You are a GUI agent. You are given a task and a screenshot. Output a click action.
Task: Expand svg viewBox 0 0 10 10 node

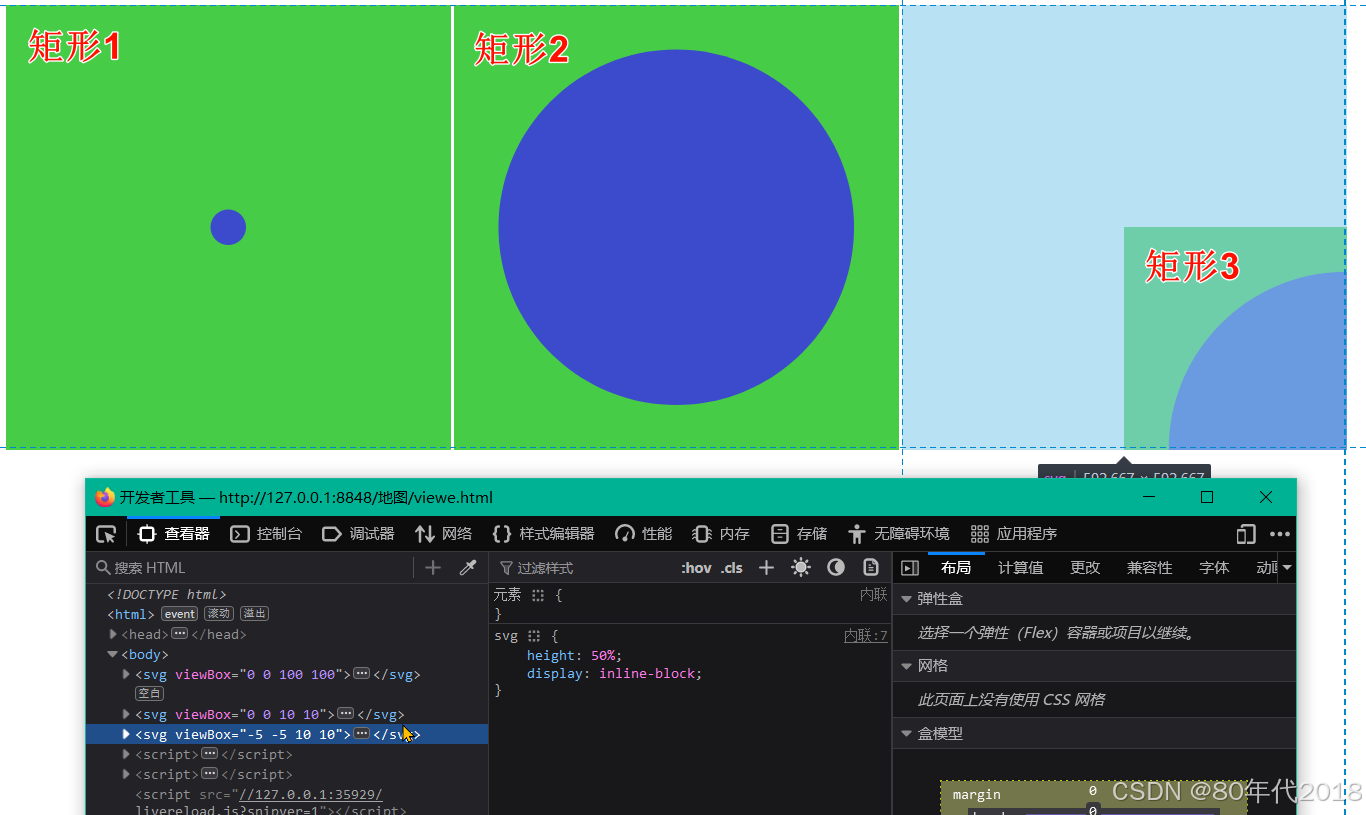(x=126, y=714)
